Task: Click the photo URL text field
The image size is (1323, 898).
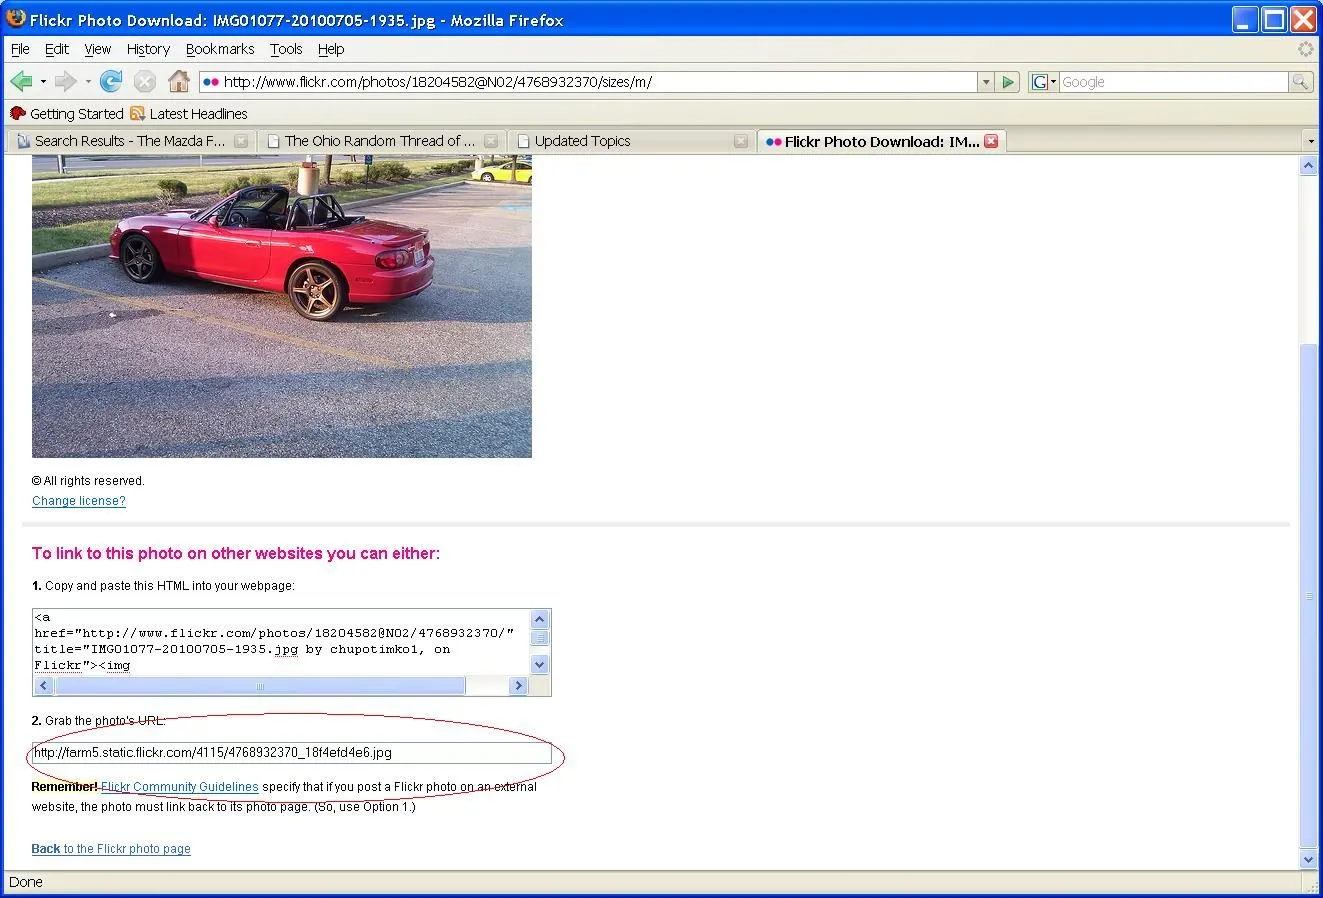Action: click(291, 753)
